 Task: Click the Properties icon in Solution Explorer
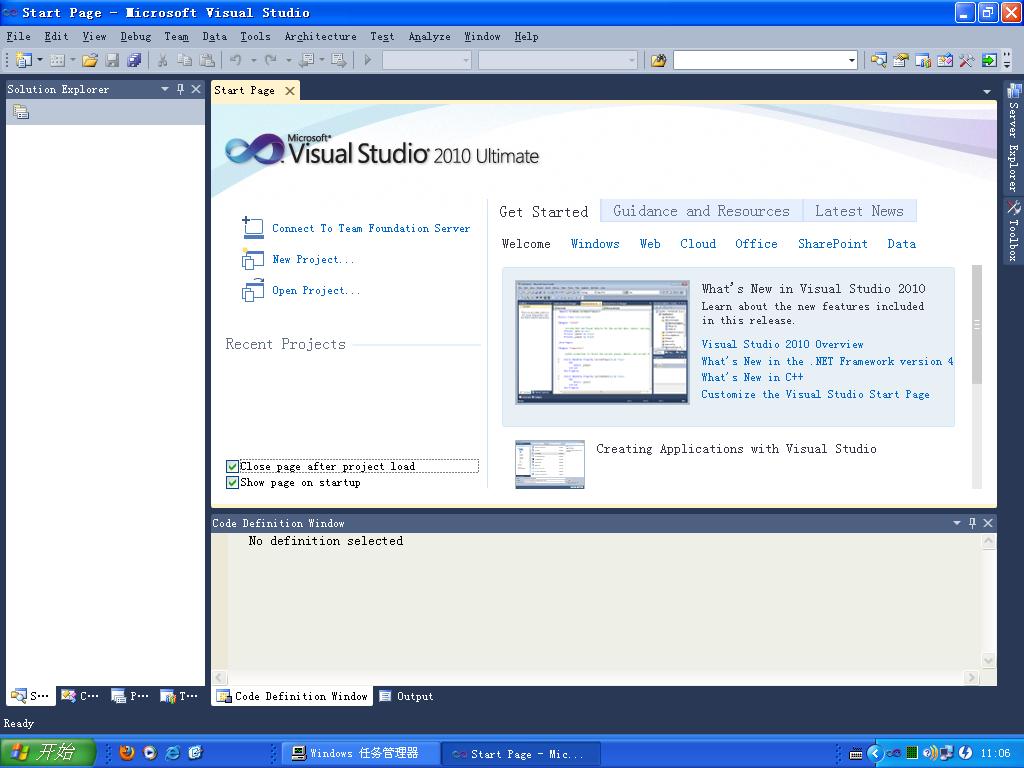[x=21, y=112]
